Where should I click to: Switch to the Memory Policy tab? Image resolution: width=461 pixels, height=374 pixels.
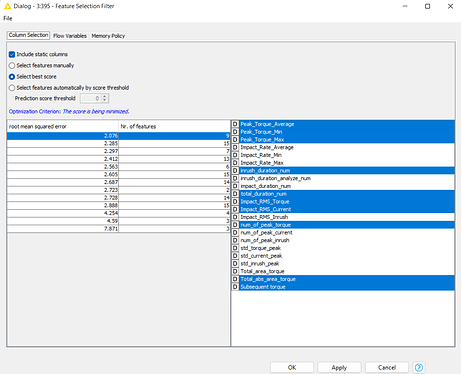click(108, 36)
